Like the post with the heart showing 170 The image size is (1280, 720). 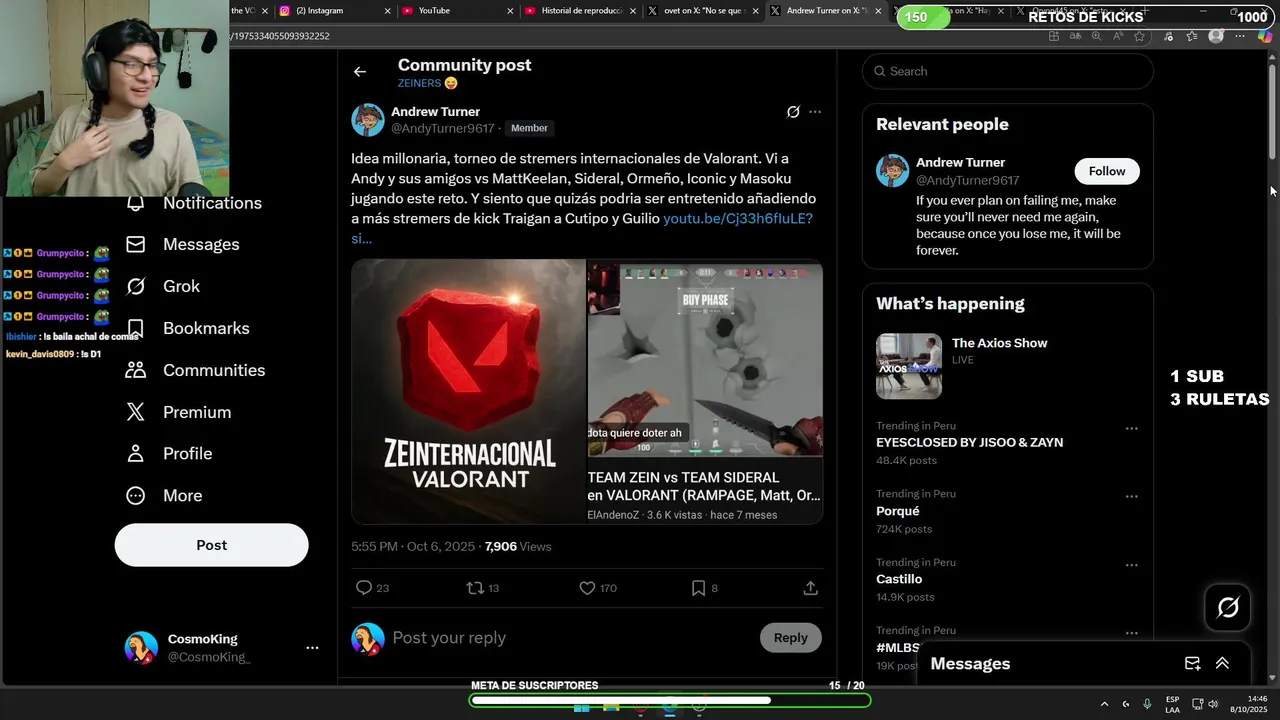tap(588, 588)
